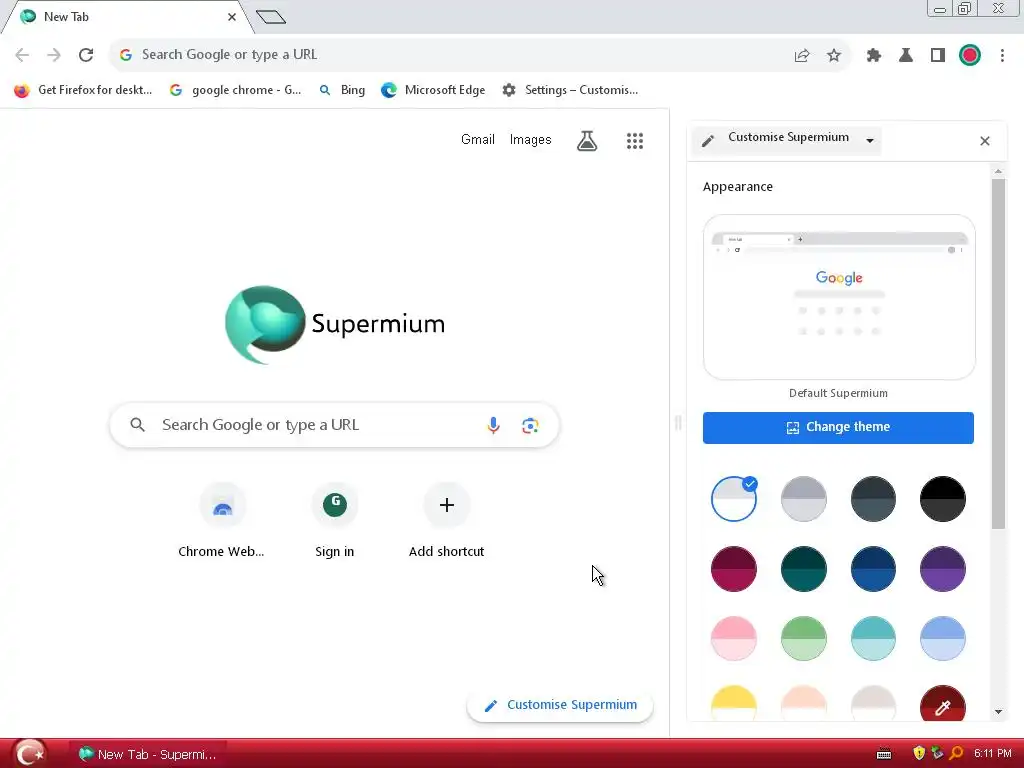
Task: Open the Gmail link
Action: pos(477,140)
